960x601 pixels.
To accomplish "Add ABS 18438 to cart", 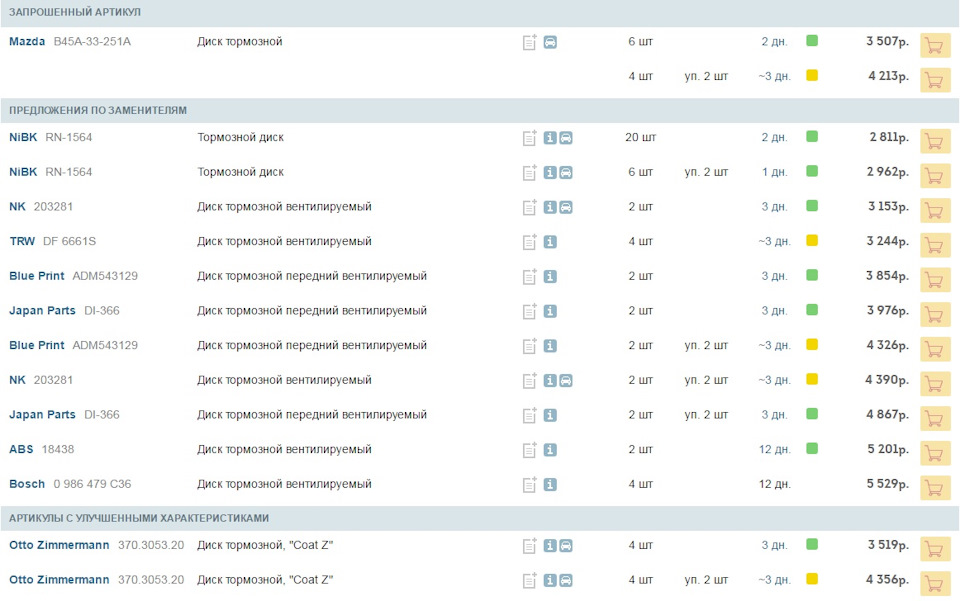I will click(x=935, y=454).
